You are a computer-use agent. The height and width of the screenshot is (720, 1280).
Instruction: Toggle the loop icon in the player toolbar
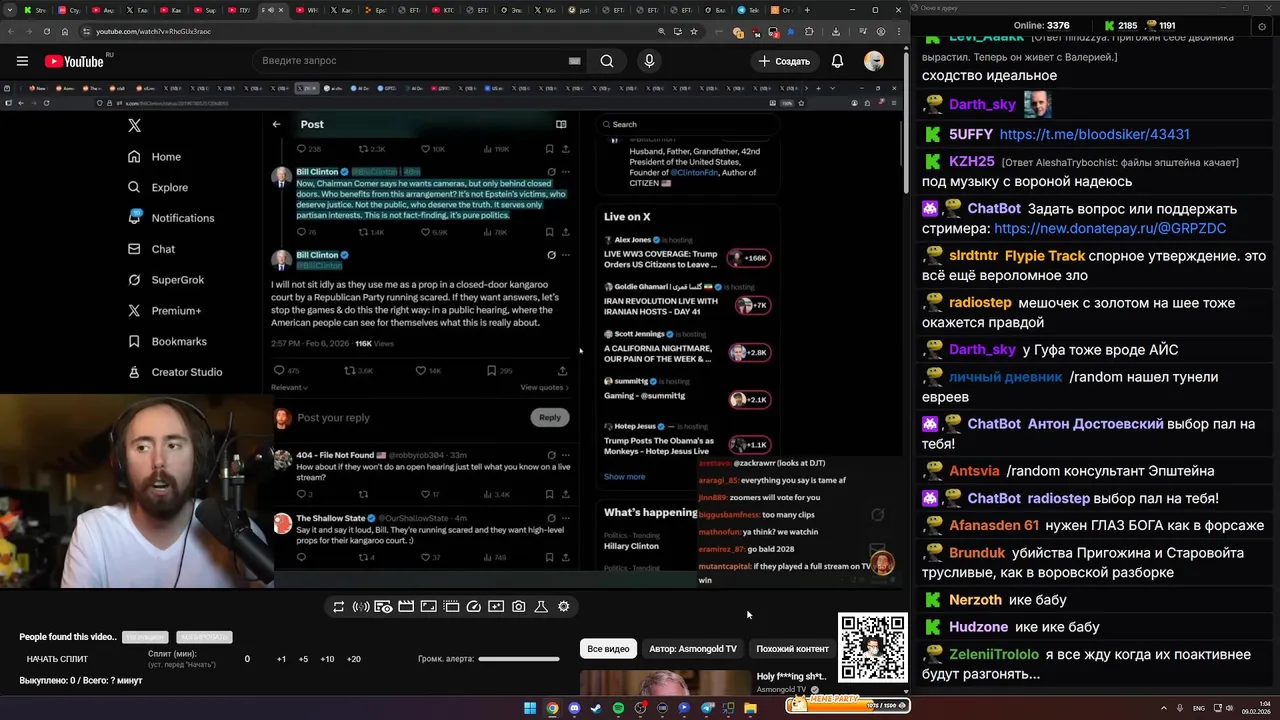point(339,607)
